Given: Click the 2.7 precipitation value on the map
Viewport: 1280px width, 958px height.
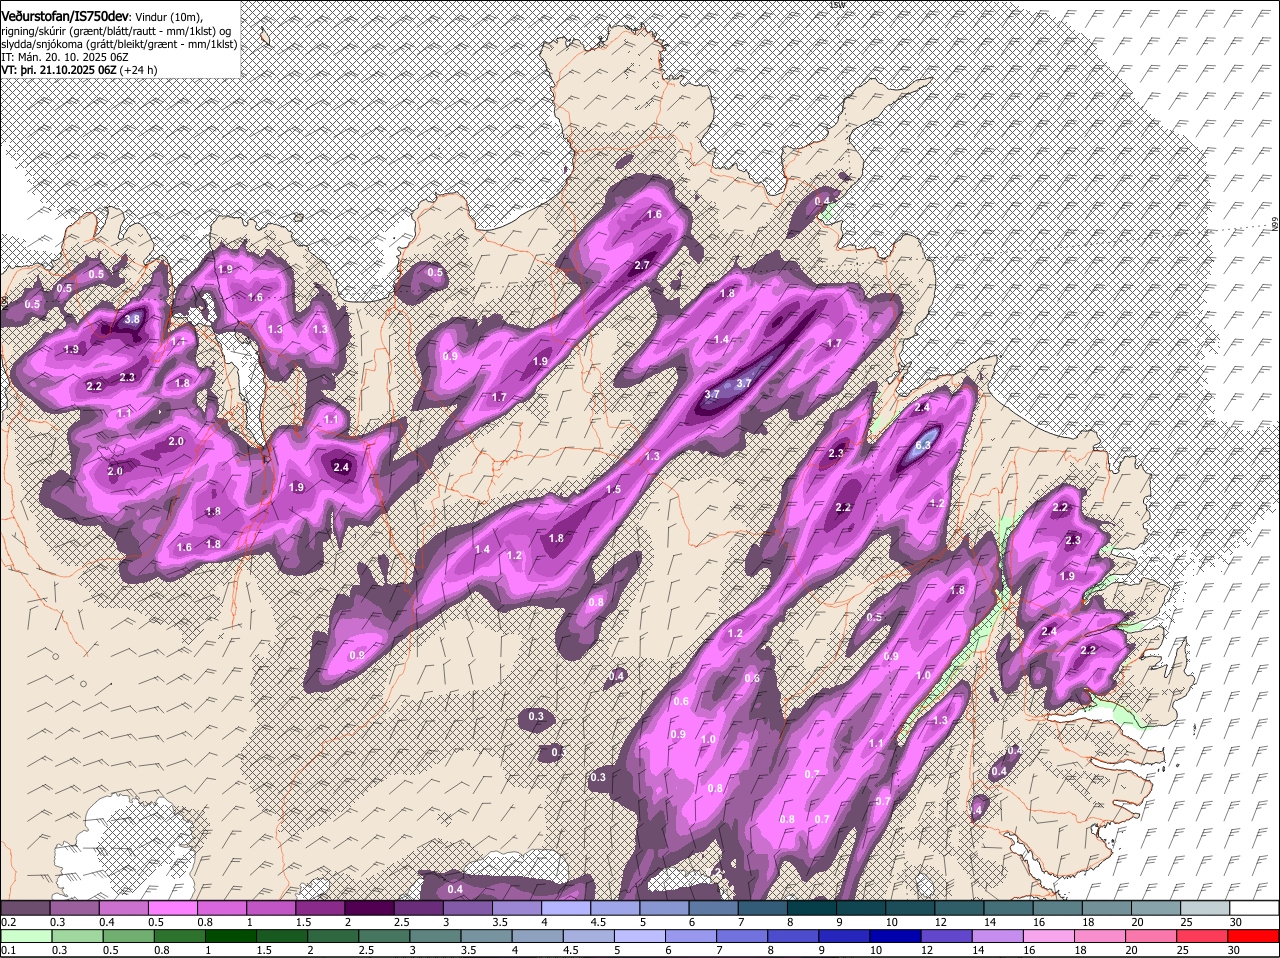Looking at the screenshot, I should coord(643,265).
